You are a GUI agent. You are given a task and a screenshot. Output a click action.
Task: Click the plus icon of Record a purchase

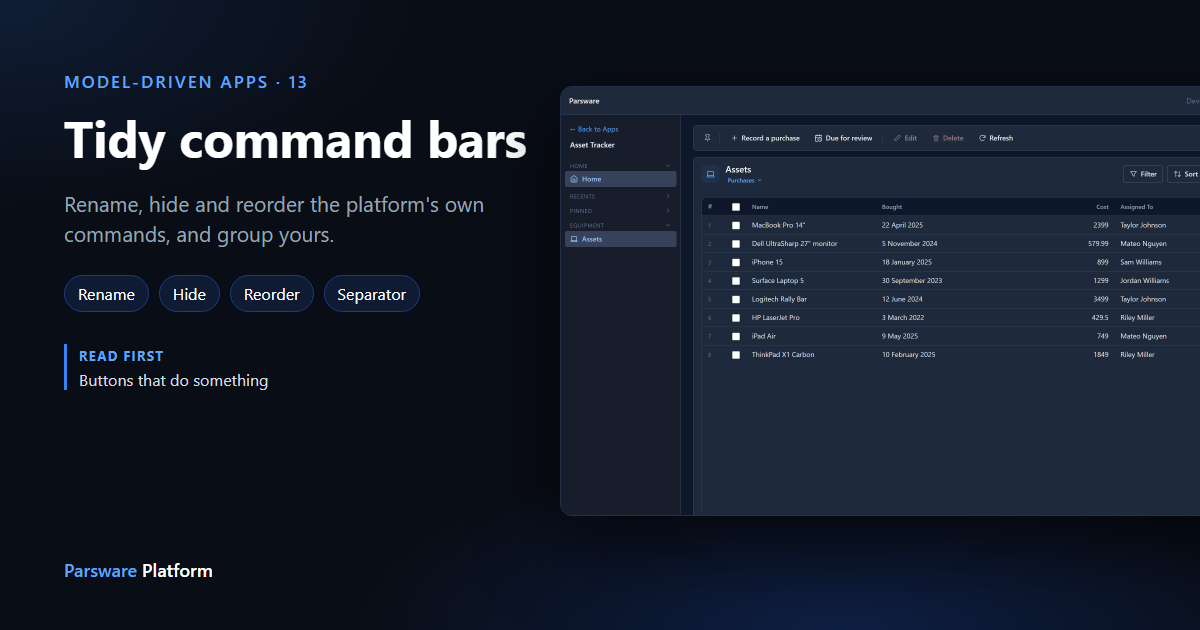click(734, 138)
